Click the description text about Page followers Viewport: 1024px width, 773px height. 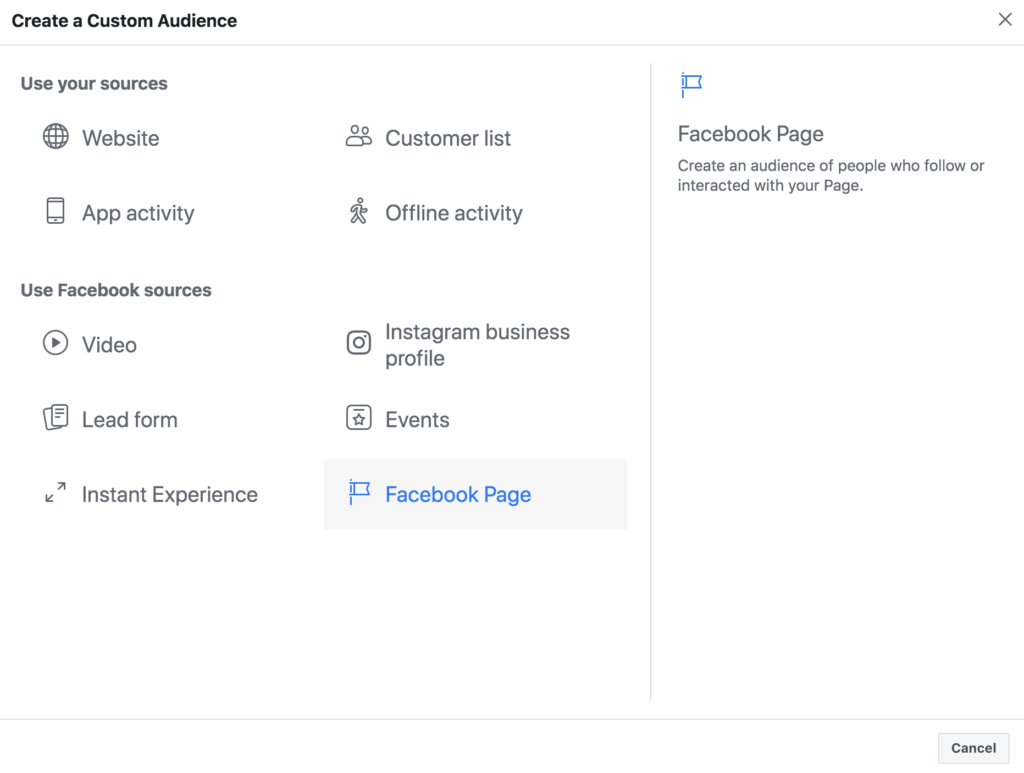(831, 175)
